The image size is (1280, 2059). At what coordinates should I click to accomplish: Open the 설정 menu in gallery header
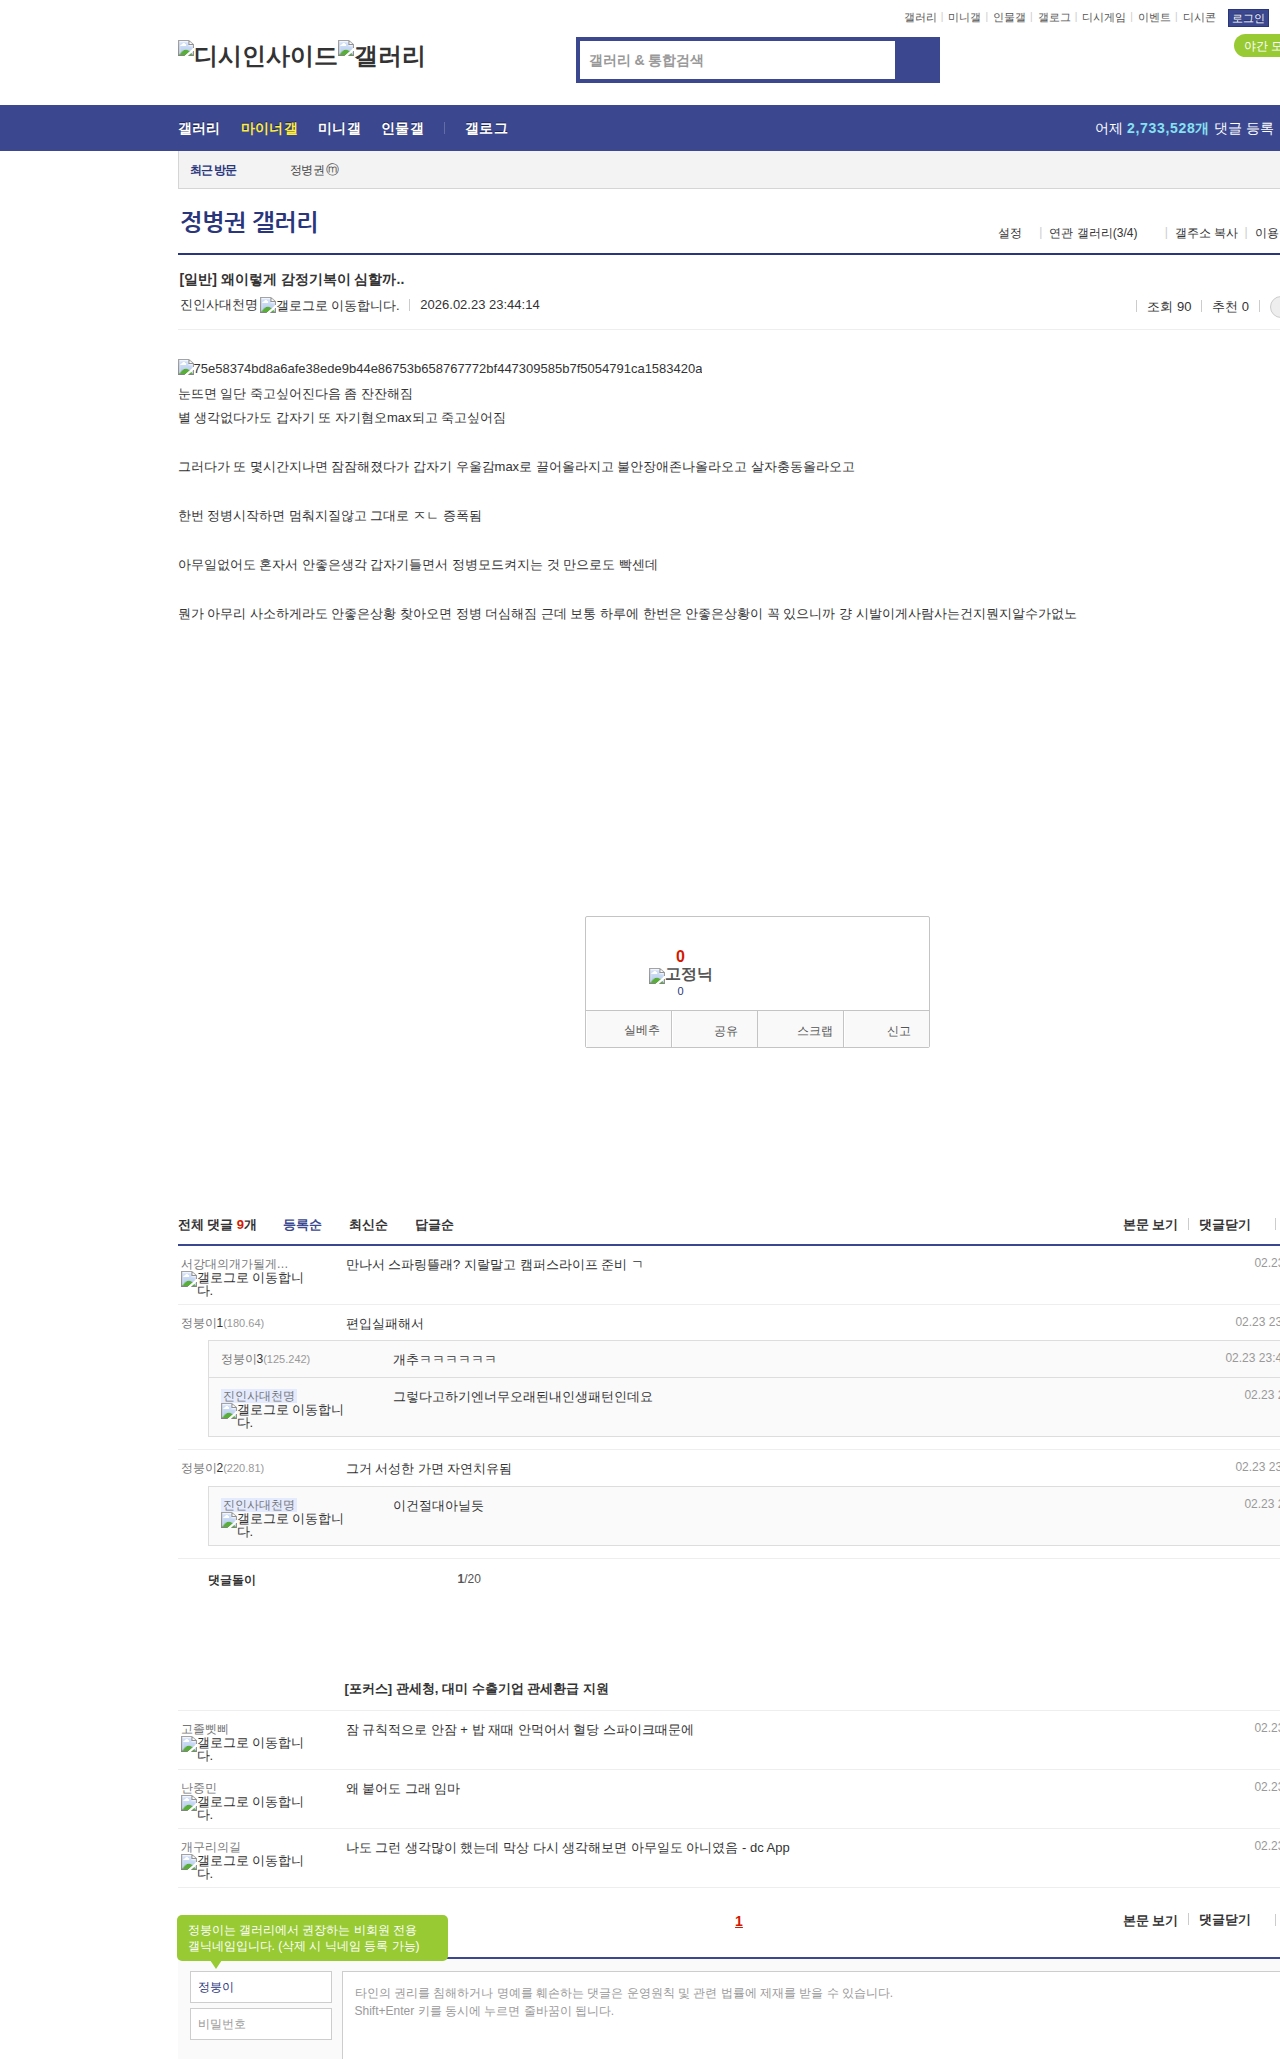(x=1010, y=233)
